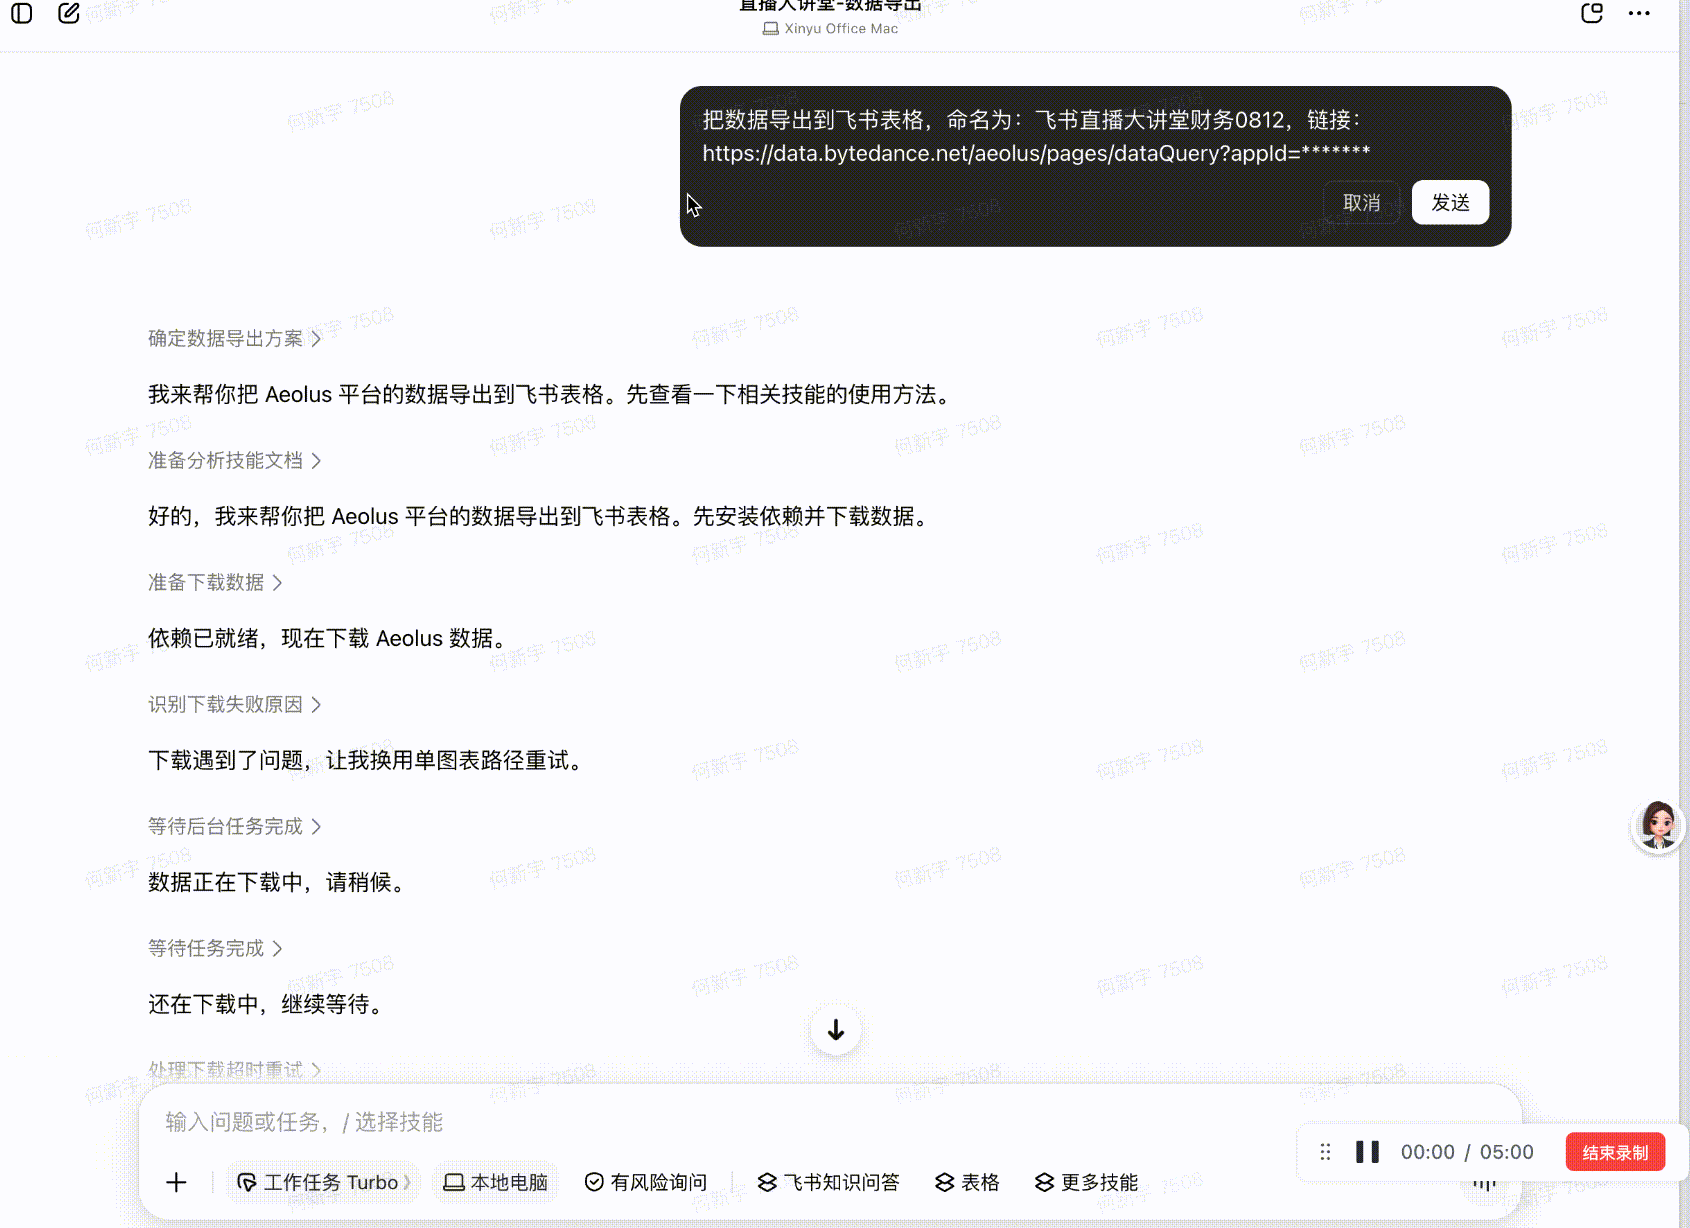Click the Xinyu Office Mac device label
Image resolution: width=1690 pixels, height=1228 pixels.
point(830,29)
